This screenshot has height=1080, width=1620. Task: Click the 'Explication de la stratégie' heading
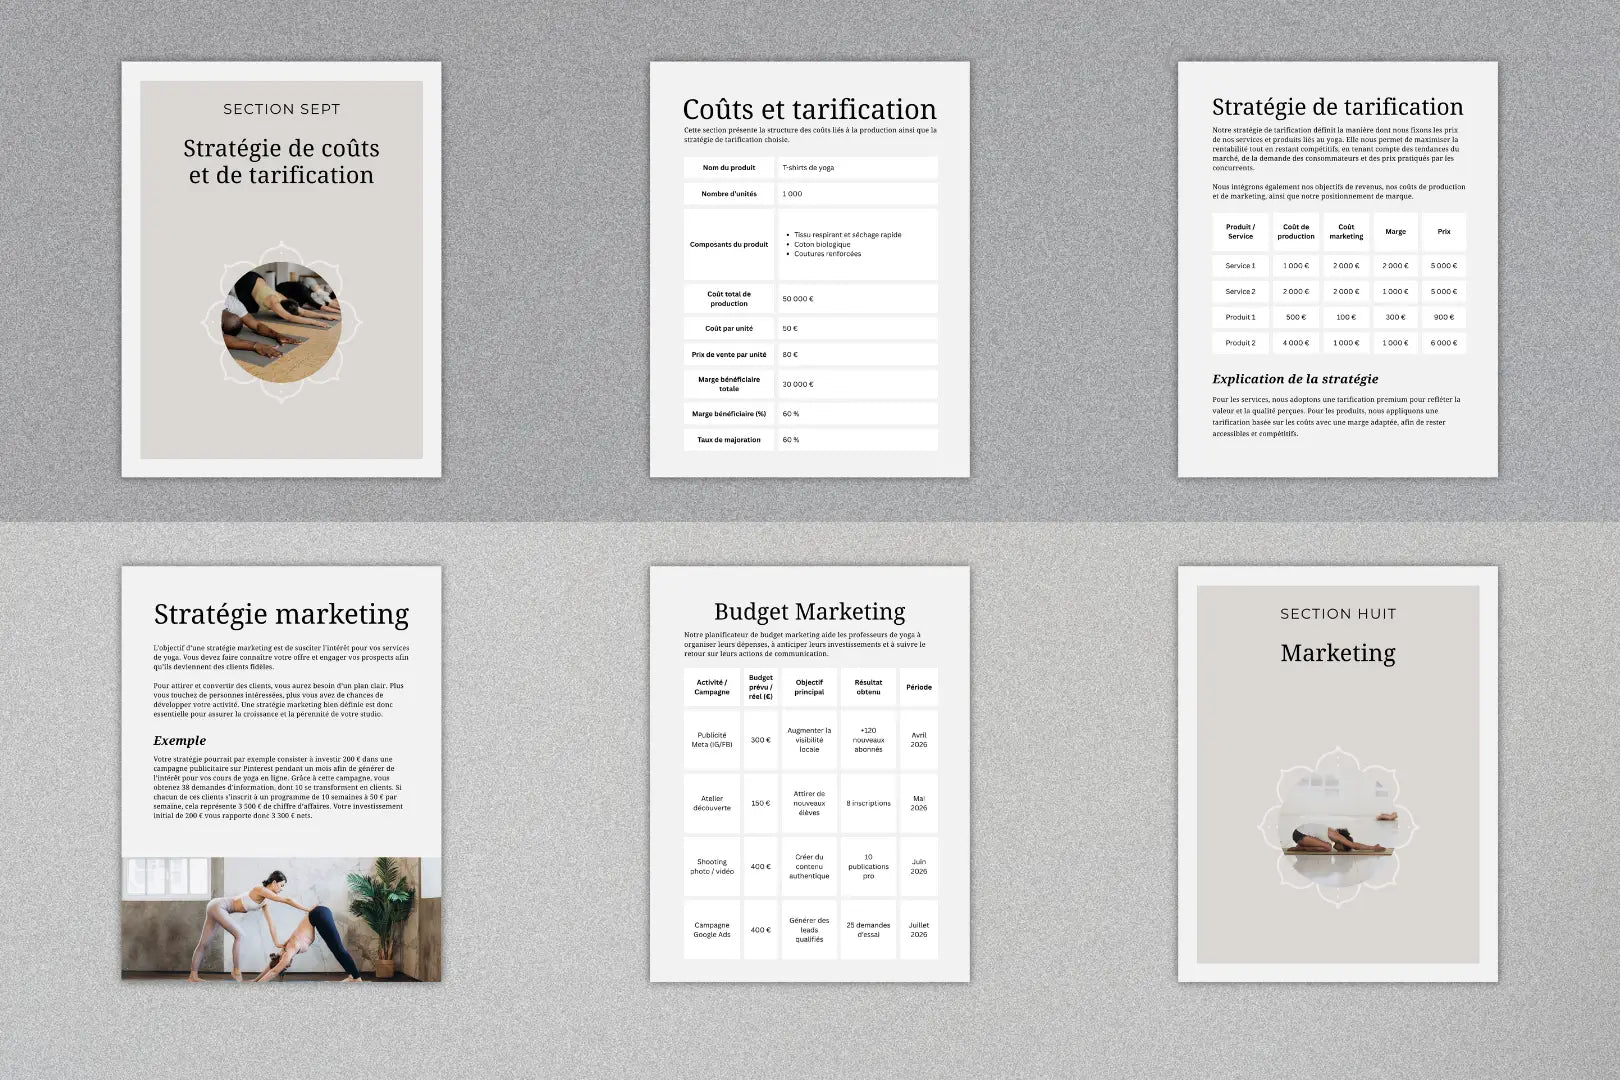pyautogui.click(x=1295, y=379)
